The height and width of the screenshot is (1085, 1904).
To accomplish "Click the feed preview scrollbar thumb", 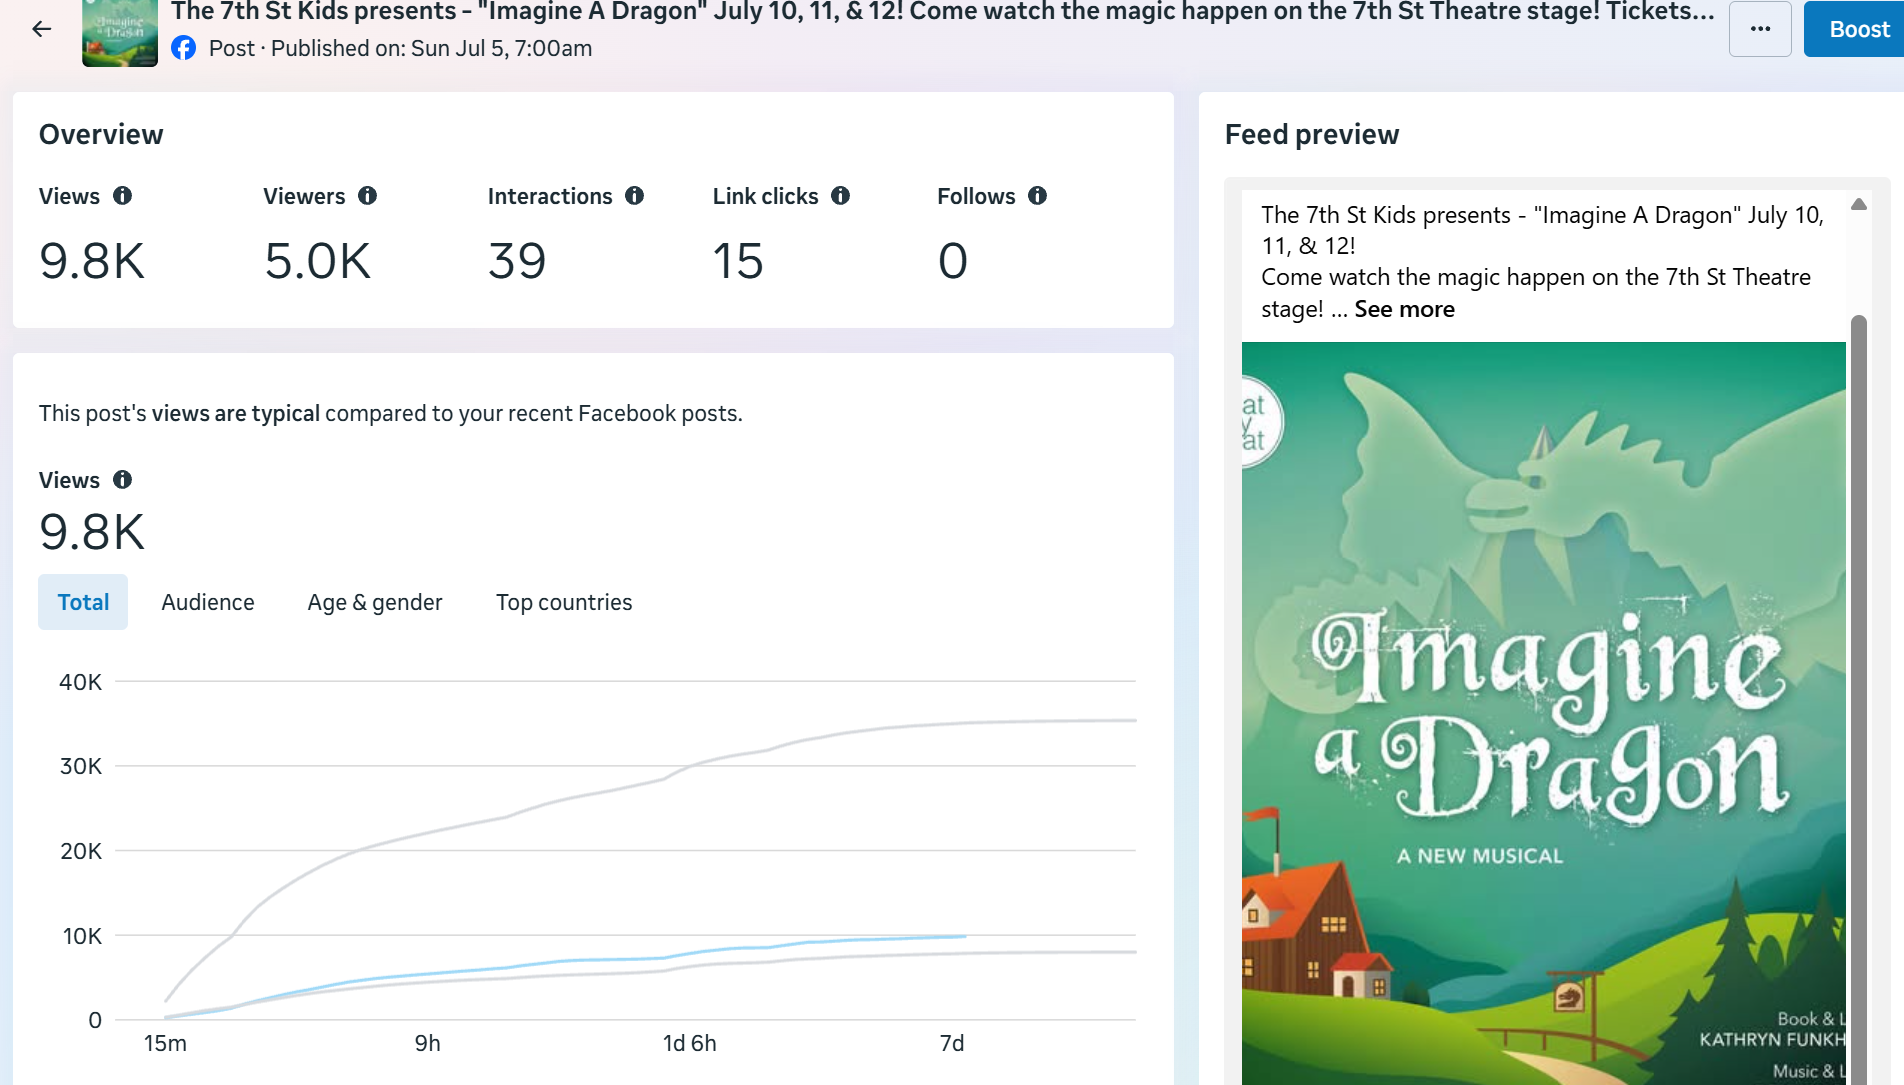I will (x=1859, y=700).
